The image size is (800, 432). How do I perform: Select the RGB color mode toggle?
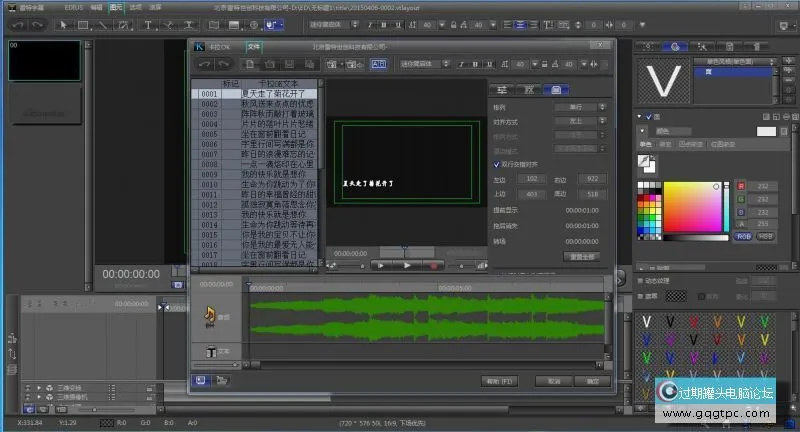pyautogui.click(x=743, y=236)
